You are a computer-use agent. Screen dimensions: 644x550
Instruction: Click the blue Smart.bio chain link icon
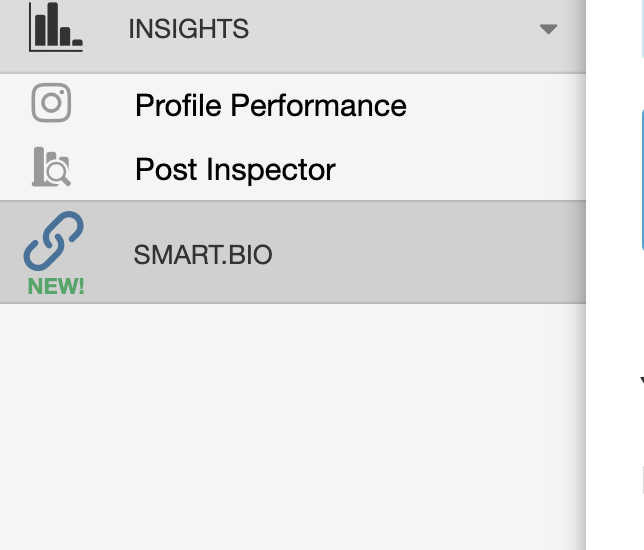coord(53,242)
